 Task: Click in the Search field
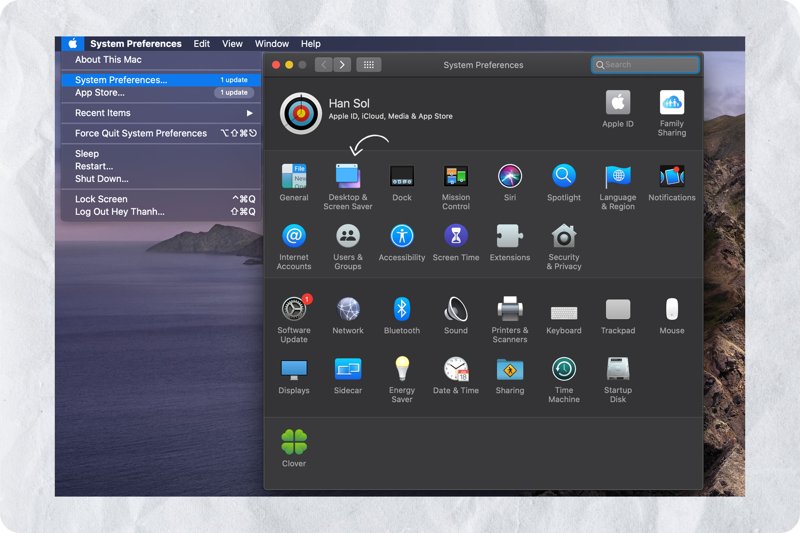coord(645,65)
